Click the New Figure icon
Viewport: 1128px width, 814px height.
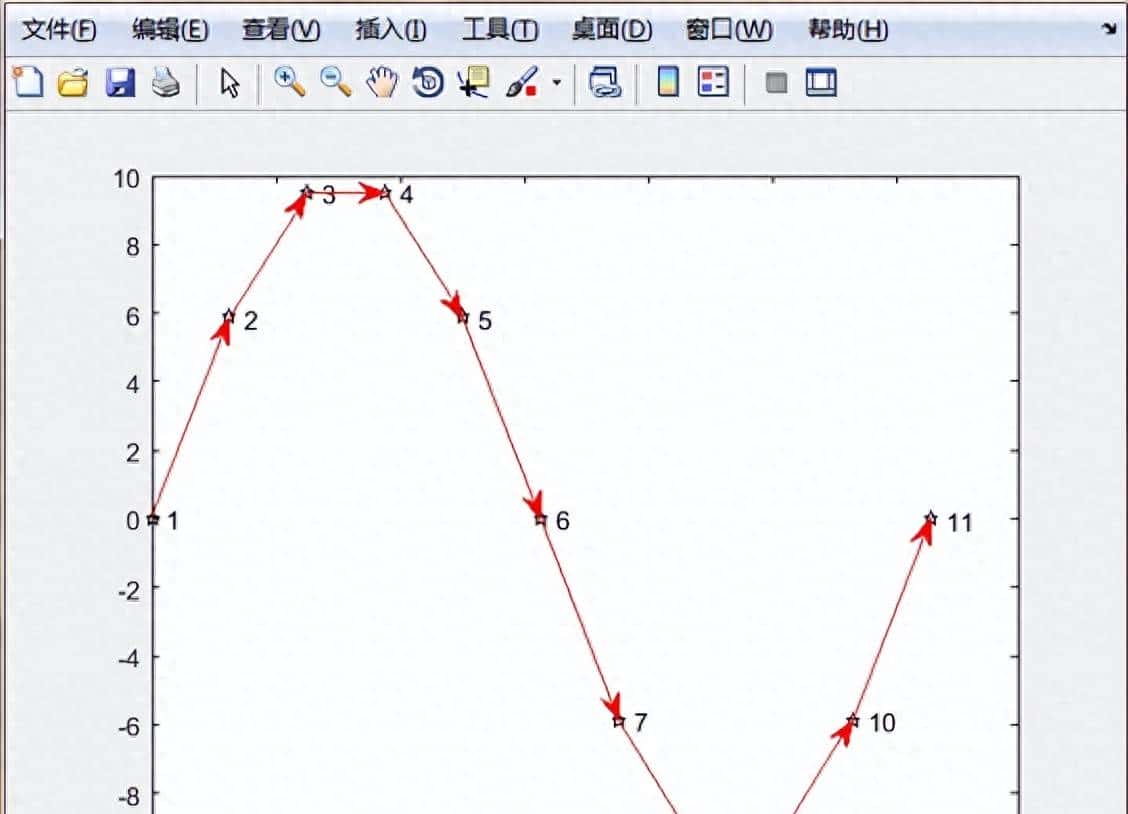pos(27,83)
